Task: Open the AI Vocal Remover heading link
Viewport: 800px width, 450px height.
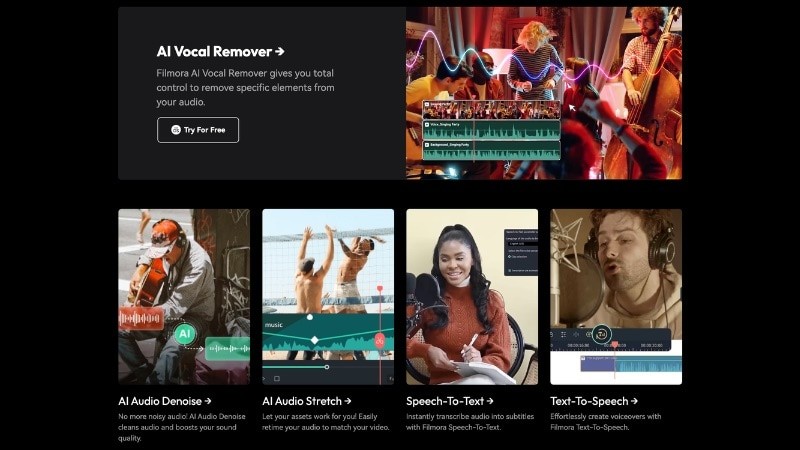Action: (x=214, y=51)
